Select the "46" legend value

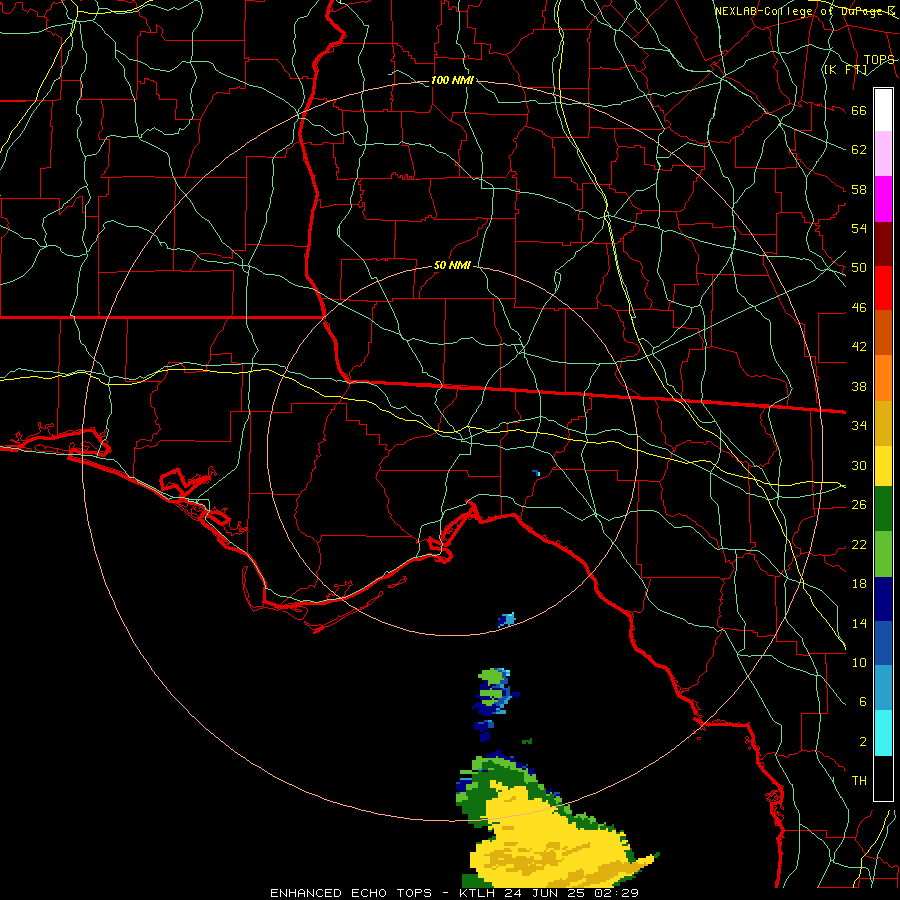(859, 307)
